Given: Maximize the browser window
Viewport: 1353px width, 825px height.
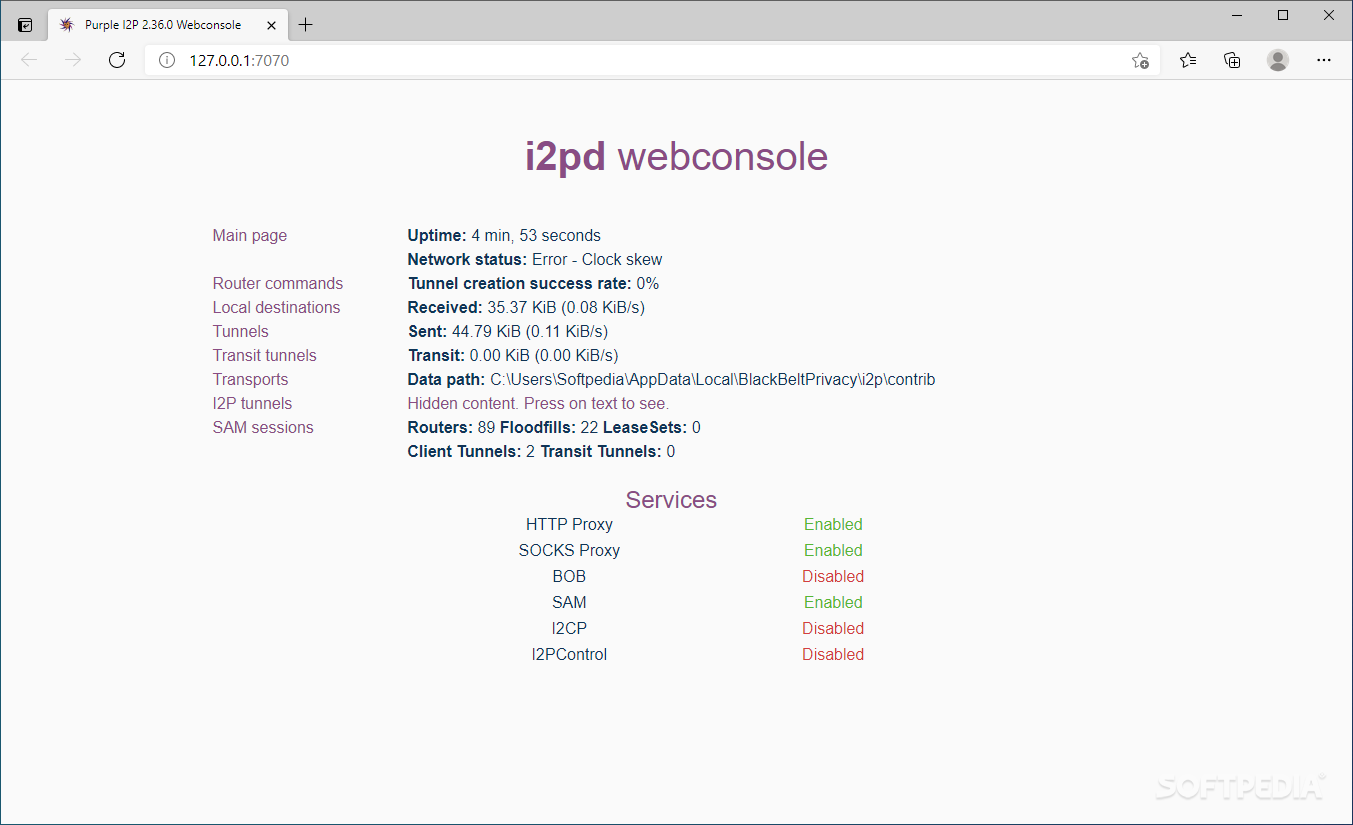Looking at the screenshot, I should coord(1283,14).
